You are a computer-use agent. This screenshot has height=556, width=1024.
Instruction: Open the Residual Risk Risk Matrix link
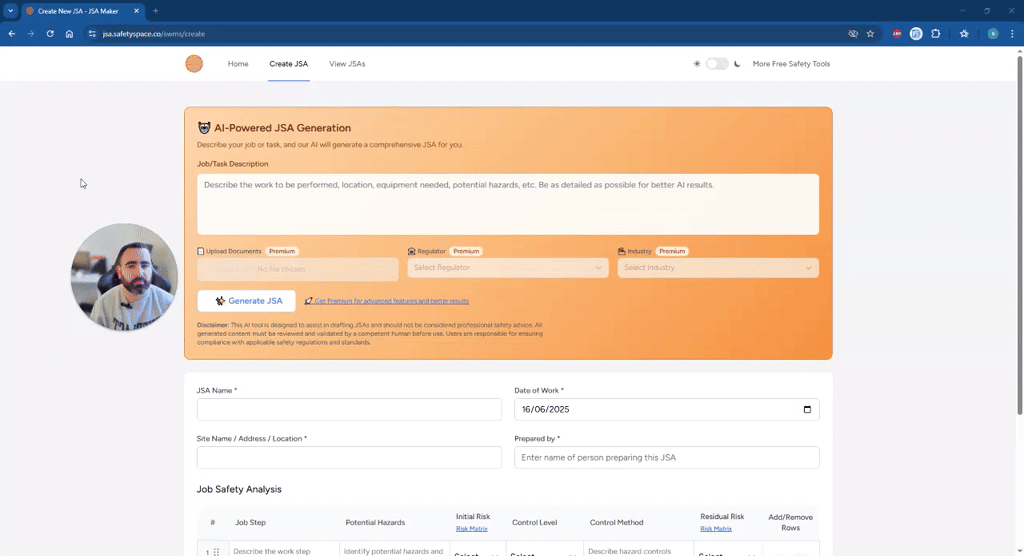pyautogui.click(x=716, y=529)
